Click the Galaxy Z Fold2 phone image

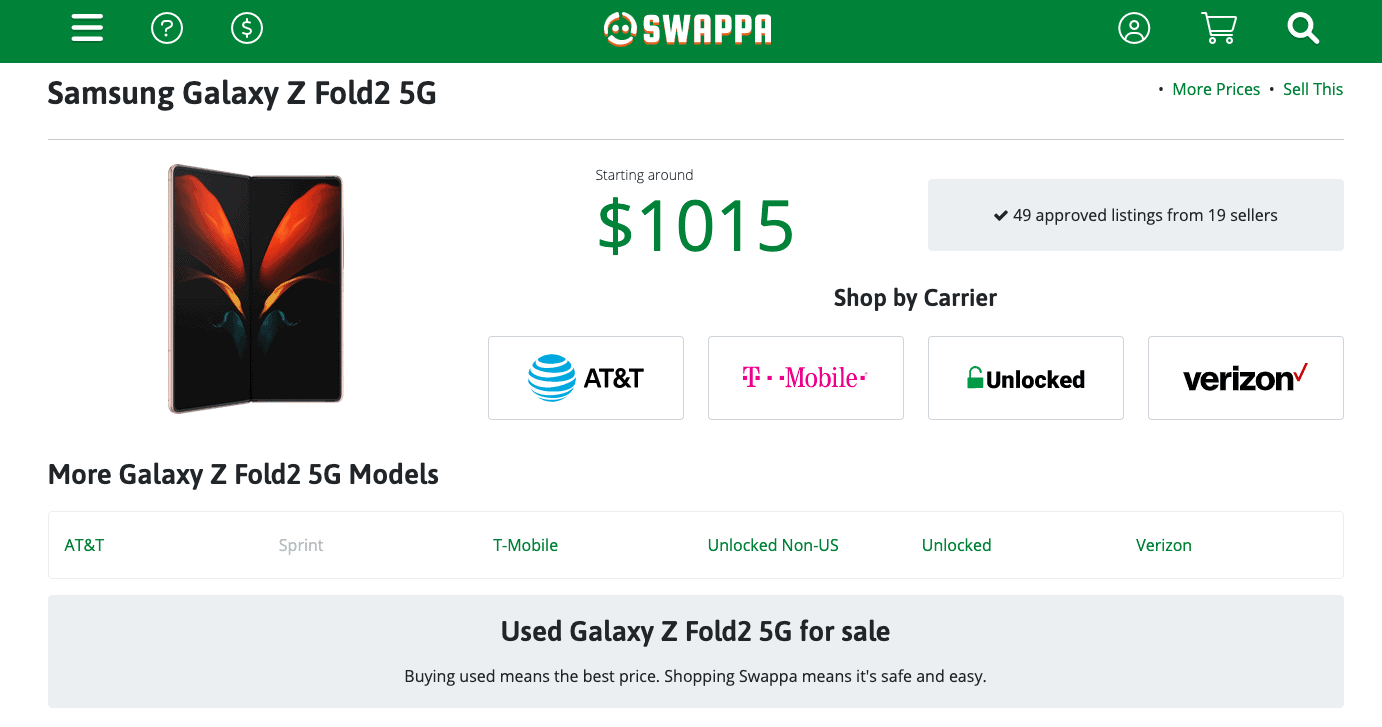tap(256, 288)
